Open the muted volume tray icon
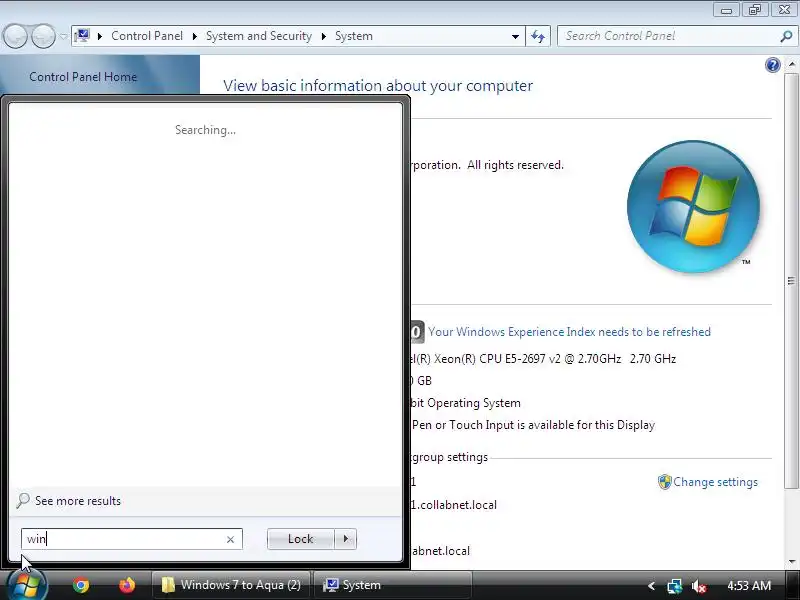This screenshot has width=800, height=600. click(x=698, y=586)
